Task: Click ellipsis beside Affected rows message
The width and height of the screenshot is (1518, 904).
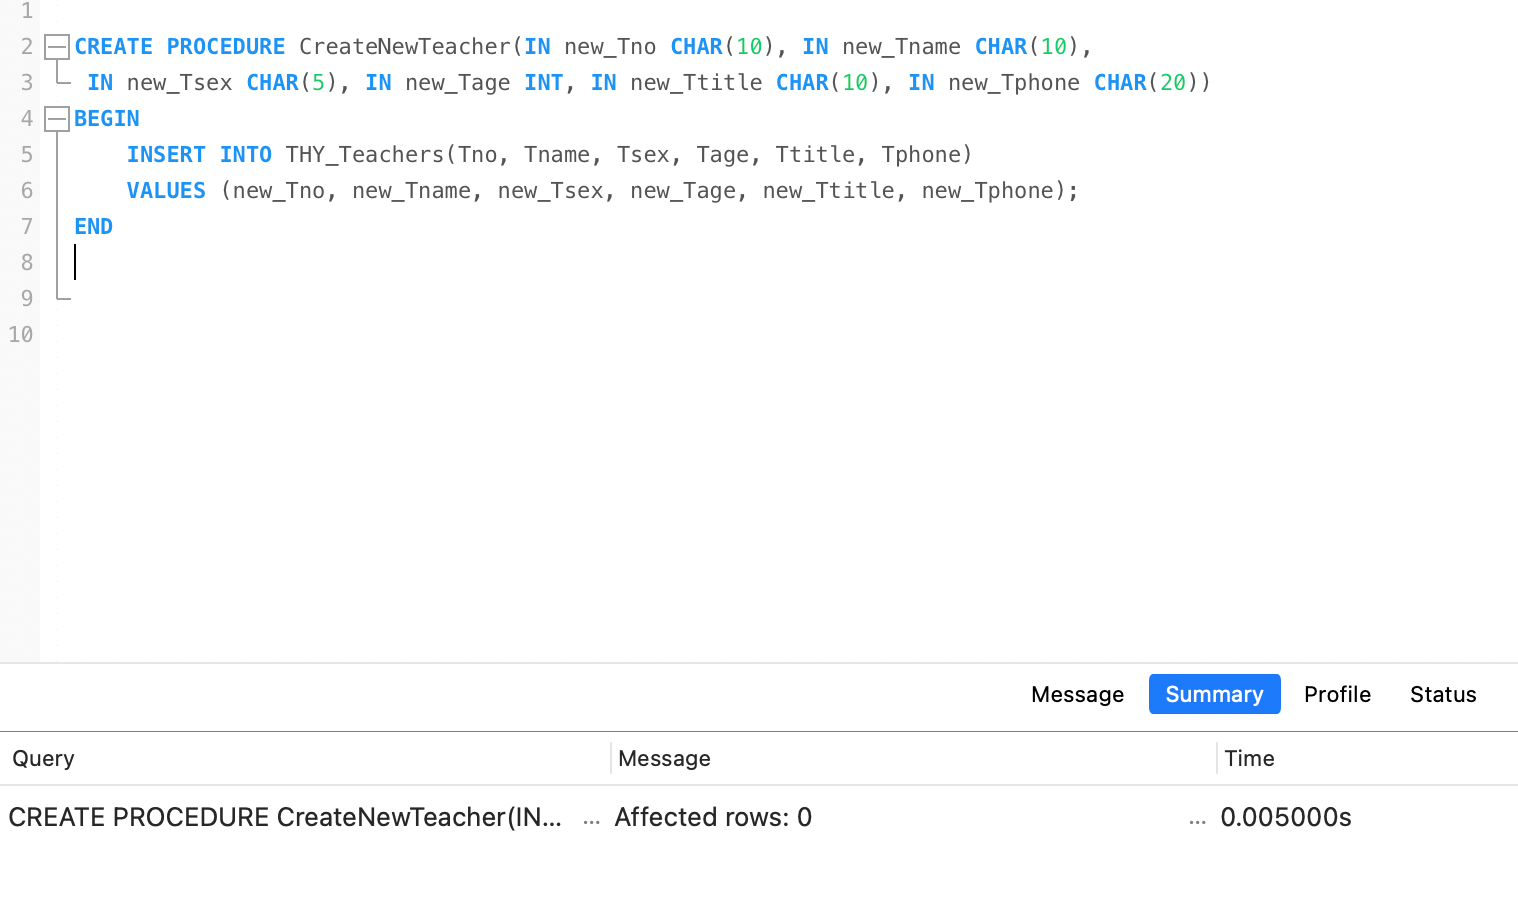Action: click(1197, 819)
